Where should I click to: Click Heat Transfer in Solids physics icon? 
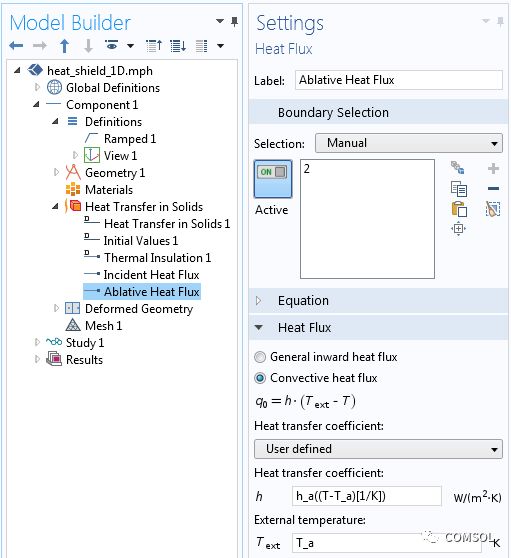73,206
